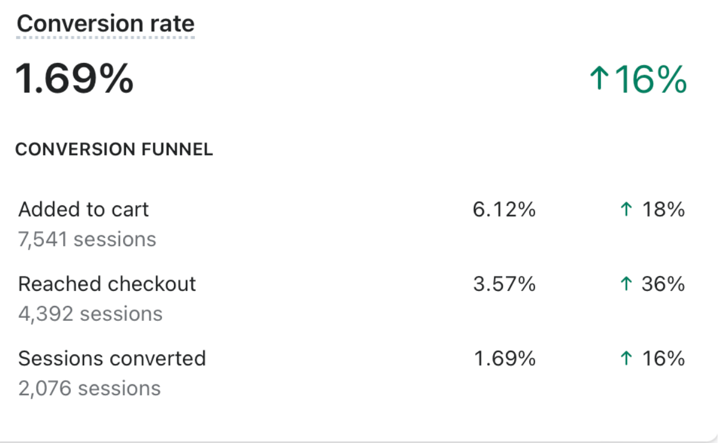Viewport: 720px width, 443px height.
Task: Click the up arrow next to 36%
Action: (626, 284)
